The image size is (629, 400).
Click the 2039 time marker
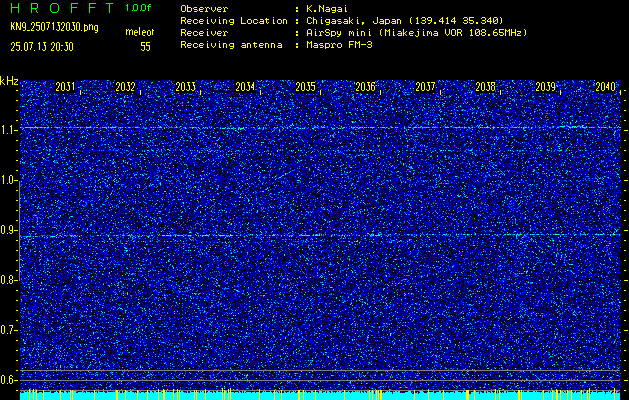[x=545, y=87]
